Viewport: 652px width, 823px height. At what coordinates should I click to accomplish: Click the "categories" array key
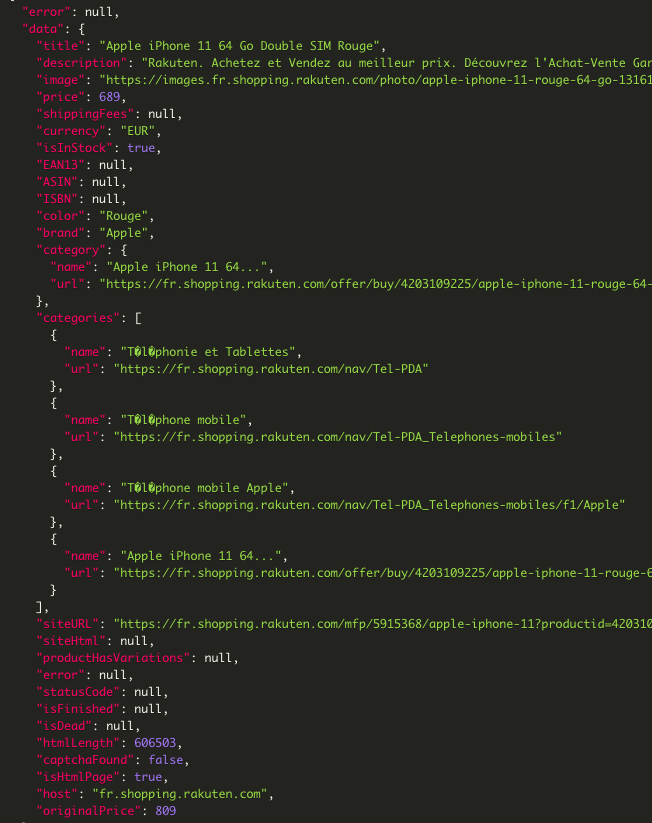(78, 318)
